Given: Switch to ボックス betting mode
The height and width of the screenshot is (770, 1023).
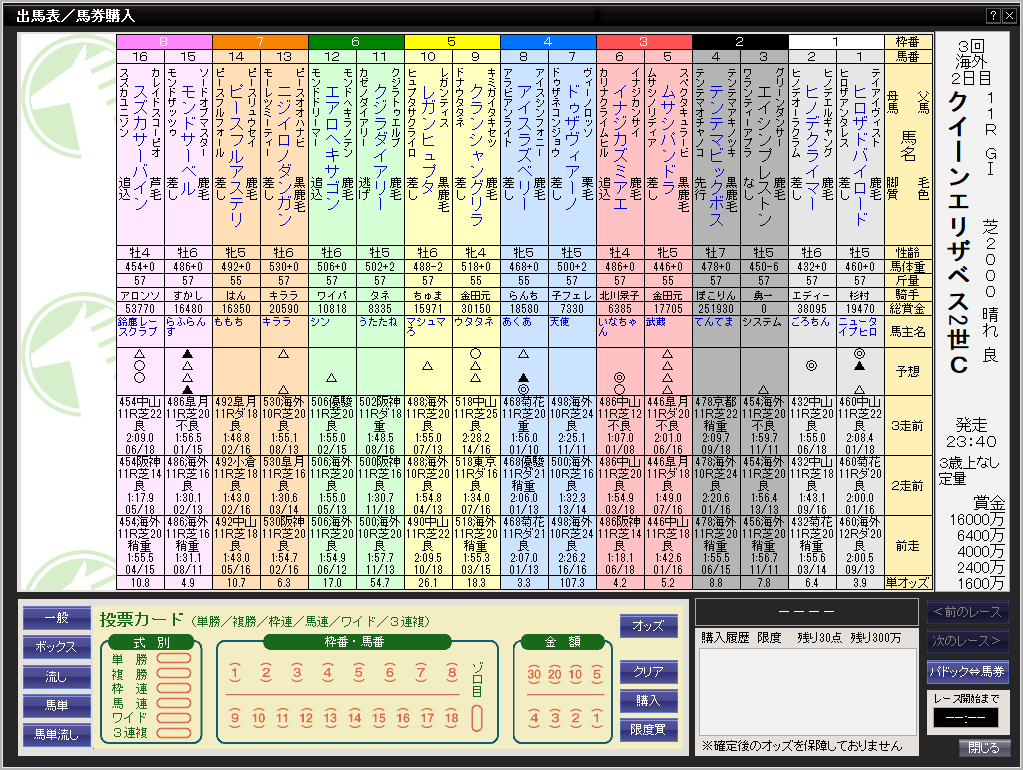Looking at the screenshot, I should click(x=57, y=647).
